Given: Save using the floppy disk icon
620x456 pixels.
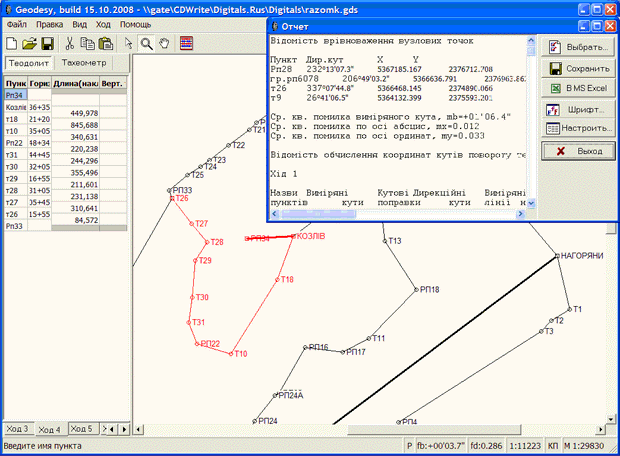Looking at the screenshot, I should tap(47, 44).
